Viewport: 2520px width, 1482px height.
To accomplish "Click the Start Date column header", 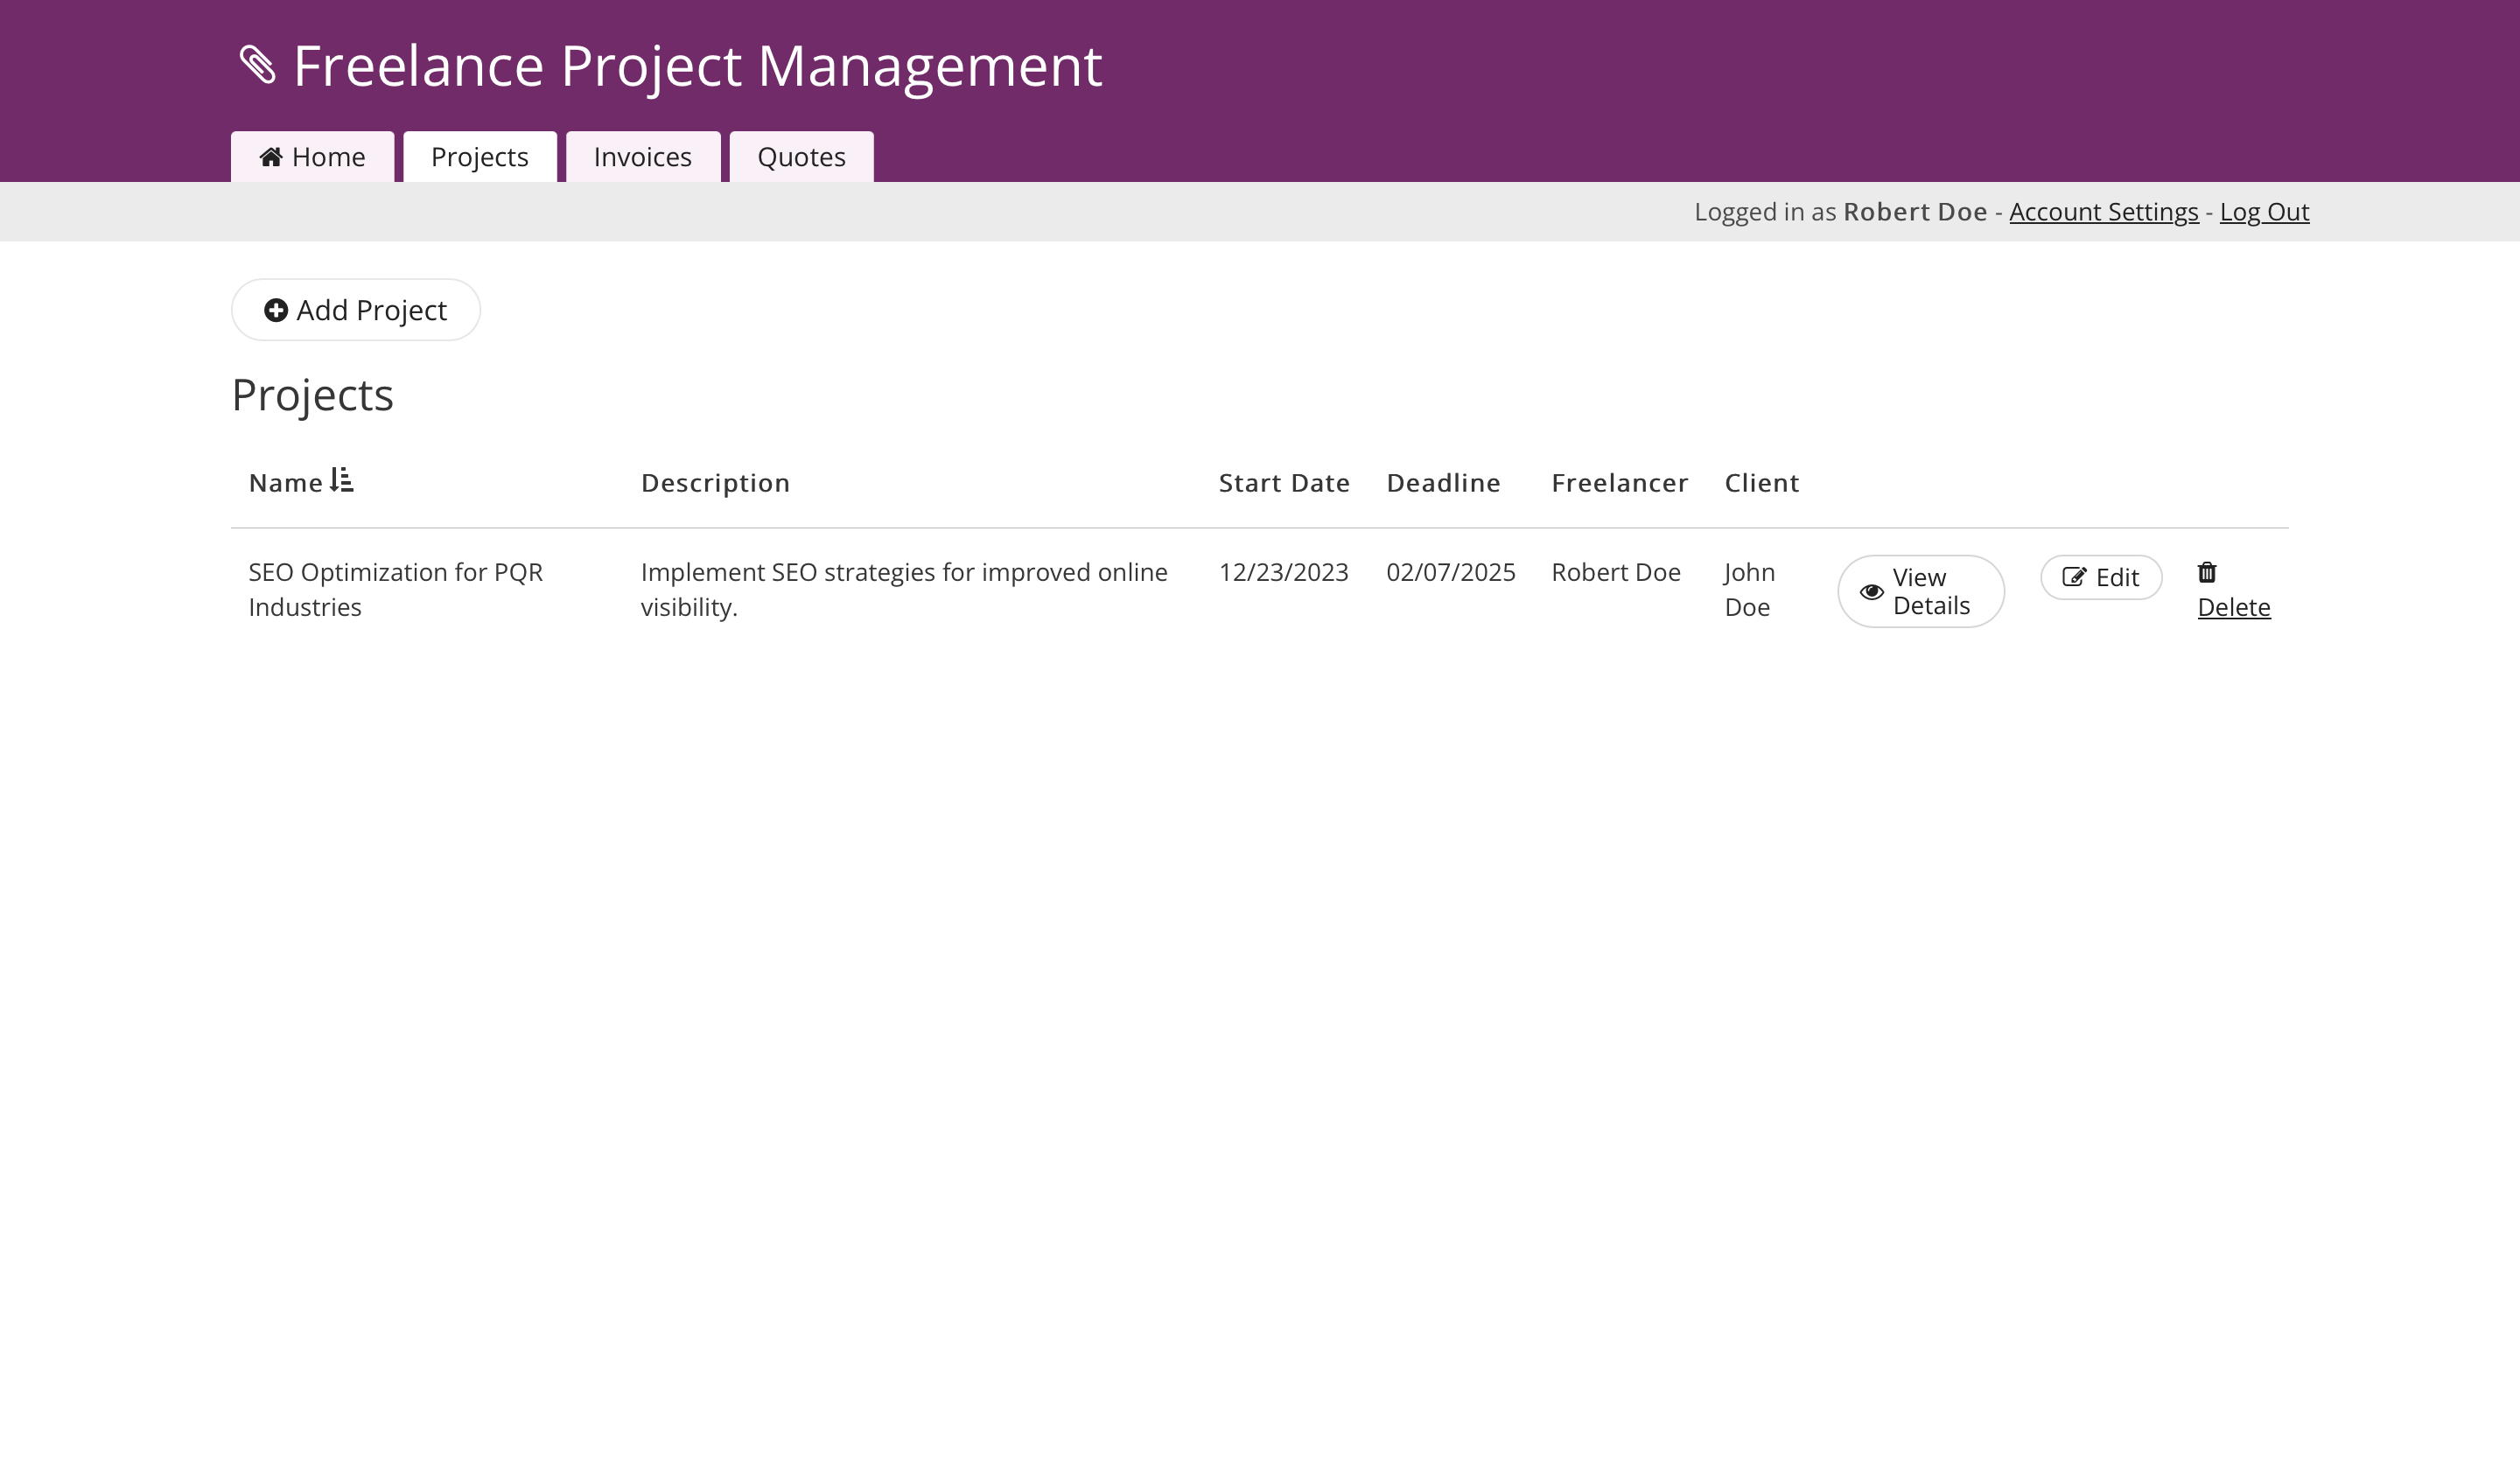I will [x=1284, y=483].
